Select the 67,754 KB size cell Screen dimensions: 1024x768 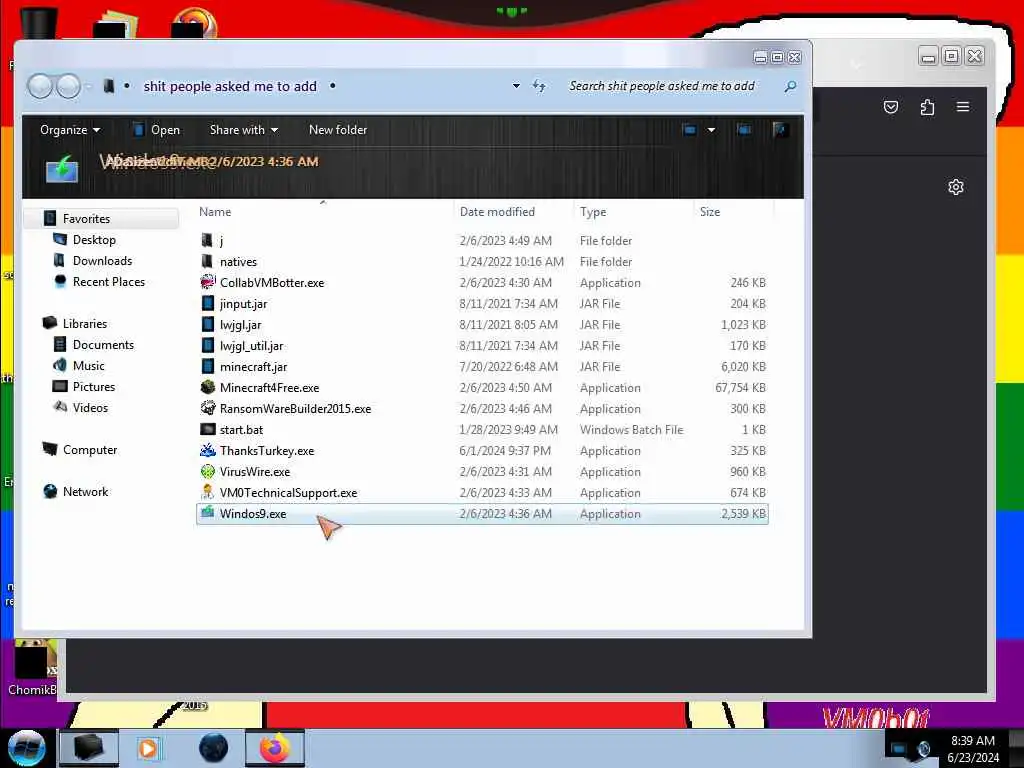click(x=740, y=387)
